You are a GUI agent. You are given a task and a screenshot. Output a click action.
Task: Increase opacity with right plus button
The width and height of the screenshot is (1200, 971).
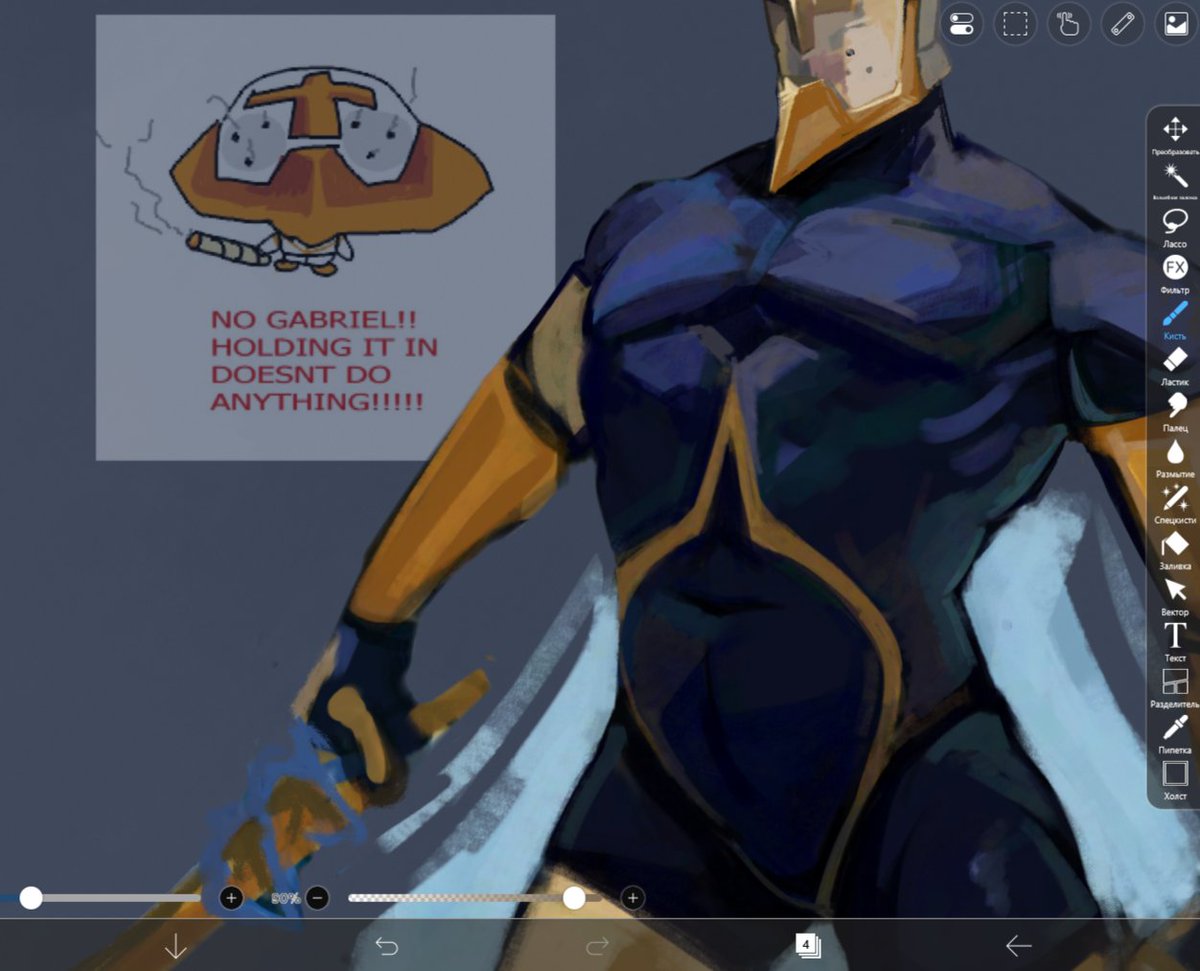click(x=632, y=898)
